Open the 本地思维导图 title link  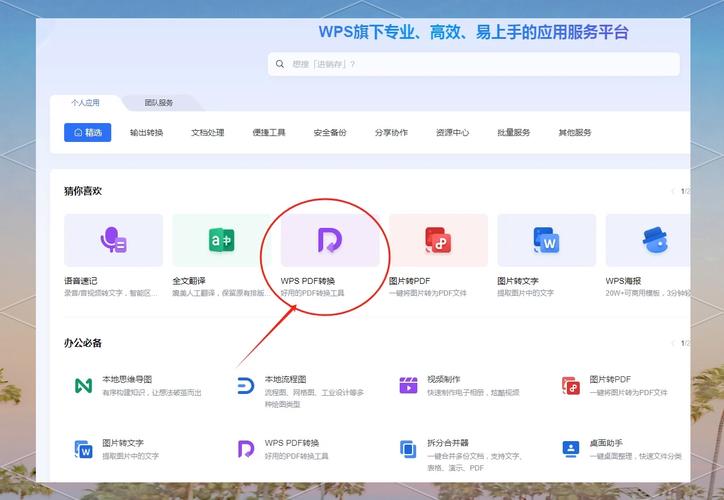click(x=127, y=379)
